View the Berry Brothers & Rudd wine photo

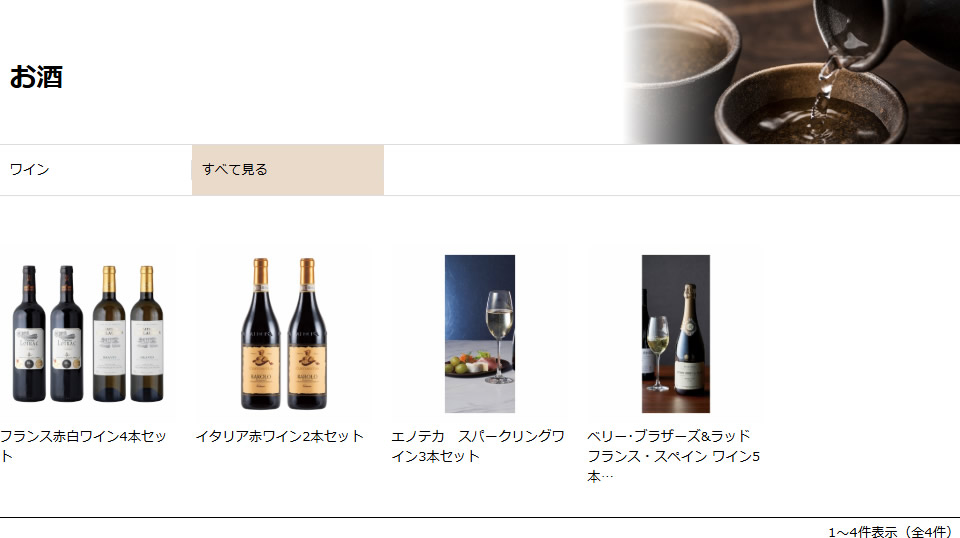pos(675,334)
